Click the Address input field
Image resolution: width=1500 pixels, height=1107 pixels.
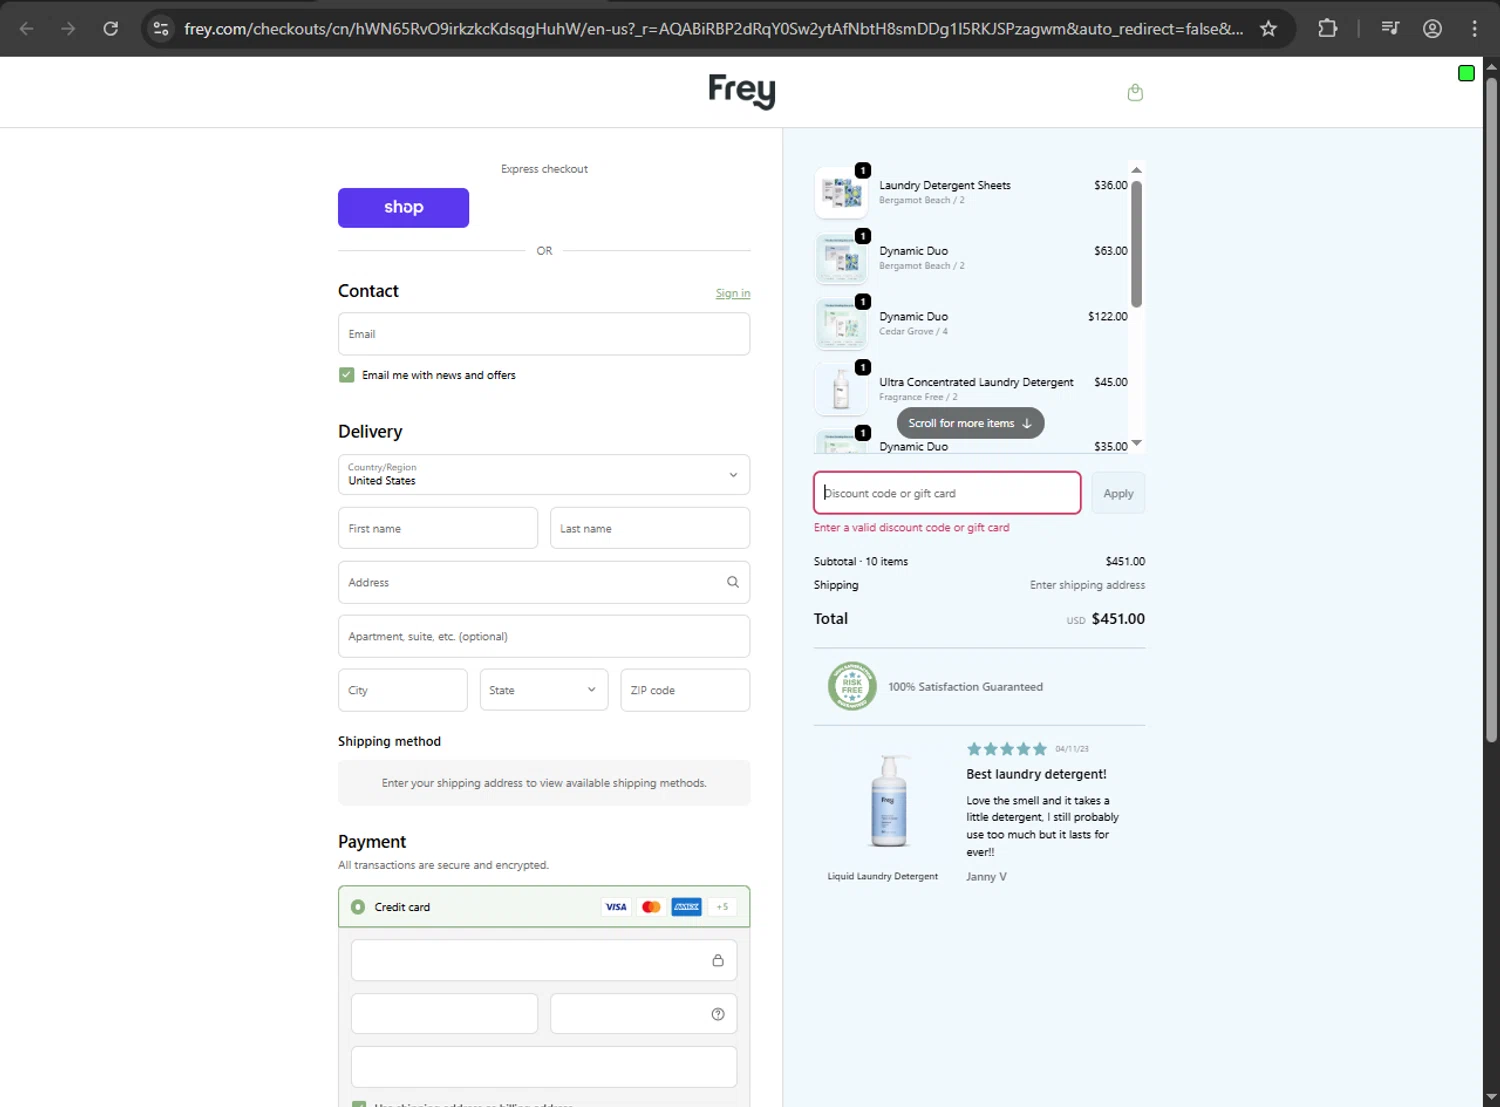pos(544,582)
